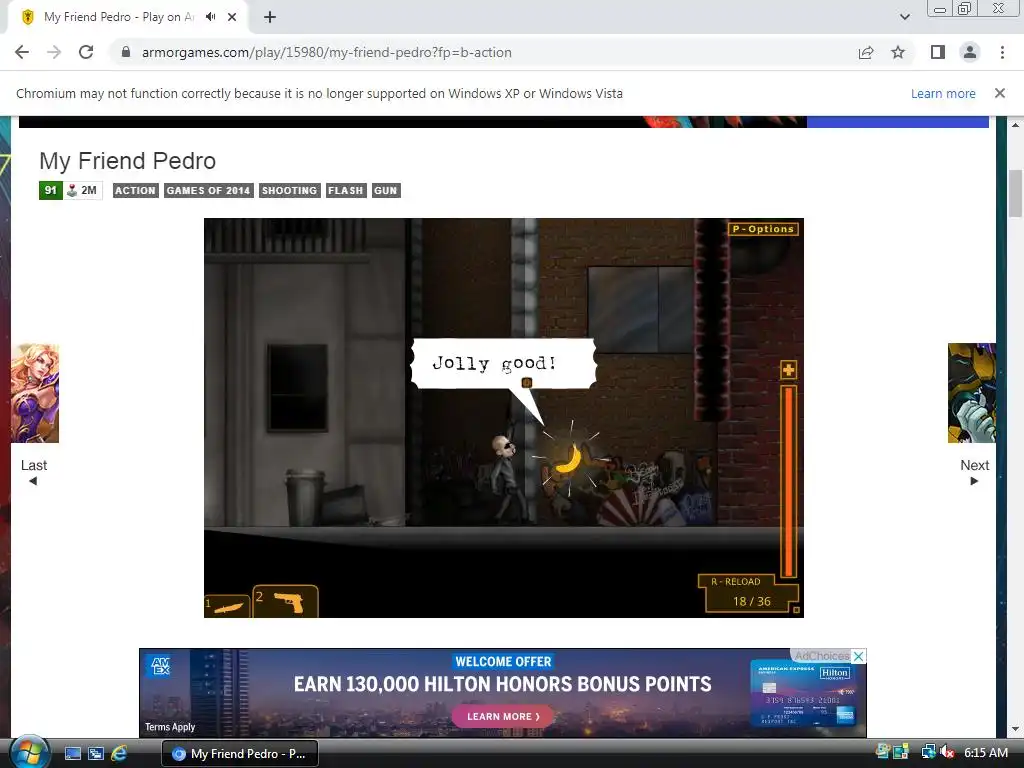Select pistol weapon slot 2
The image size is (1024, 768).
tap(285, 601)
